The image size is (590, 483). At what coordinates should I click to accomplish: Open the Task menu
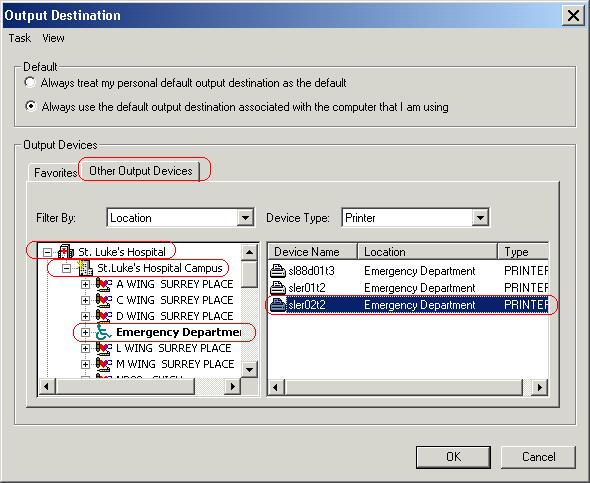(x=20, y=38)
